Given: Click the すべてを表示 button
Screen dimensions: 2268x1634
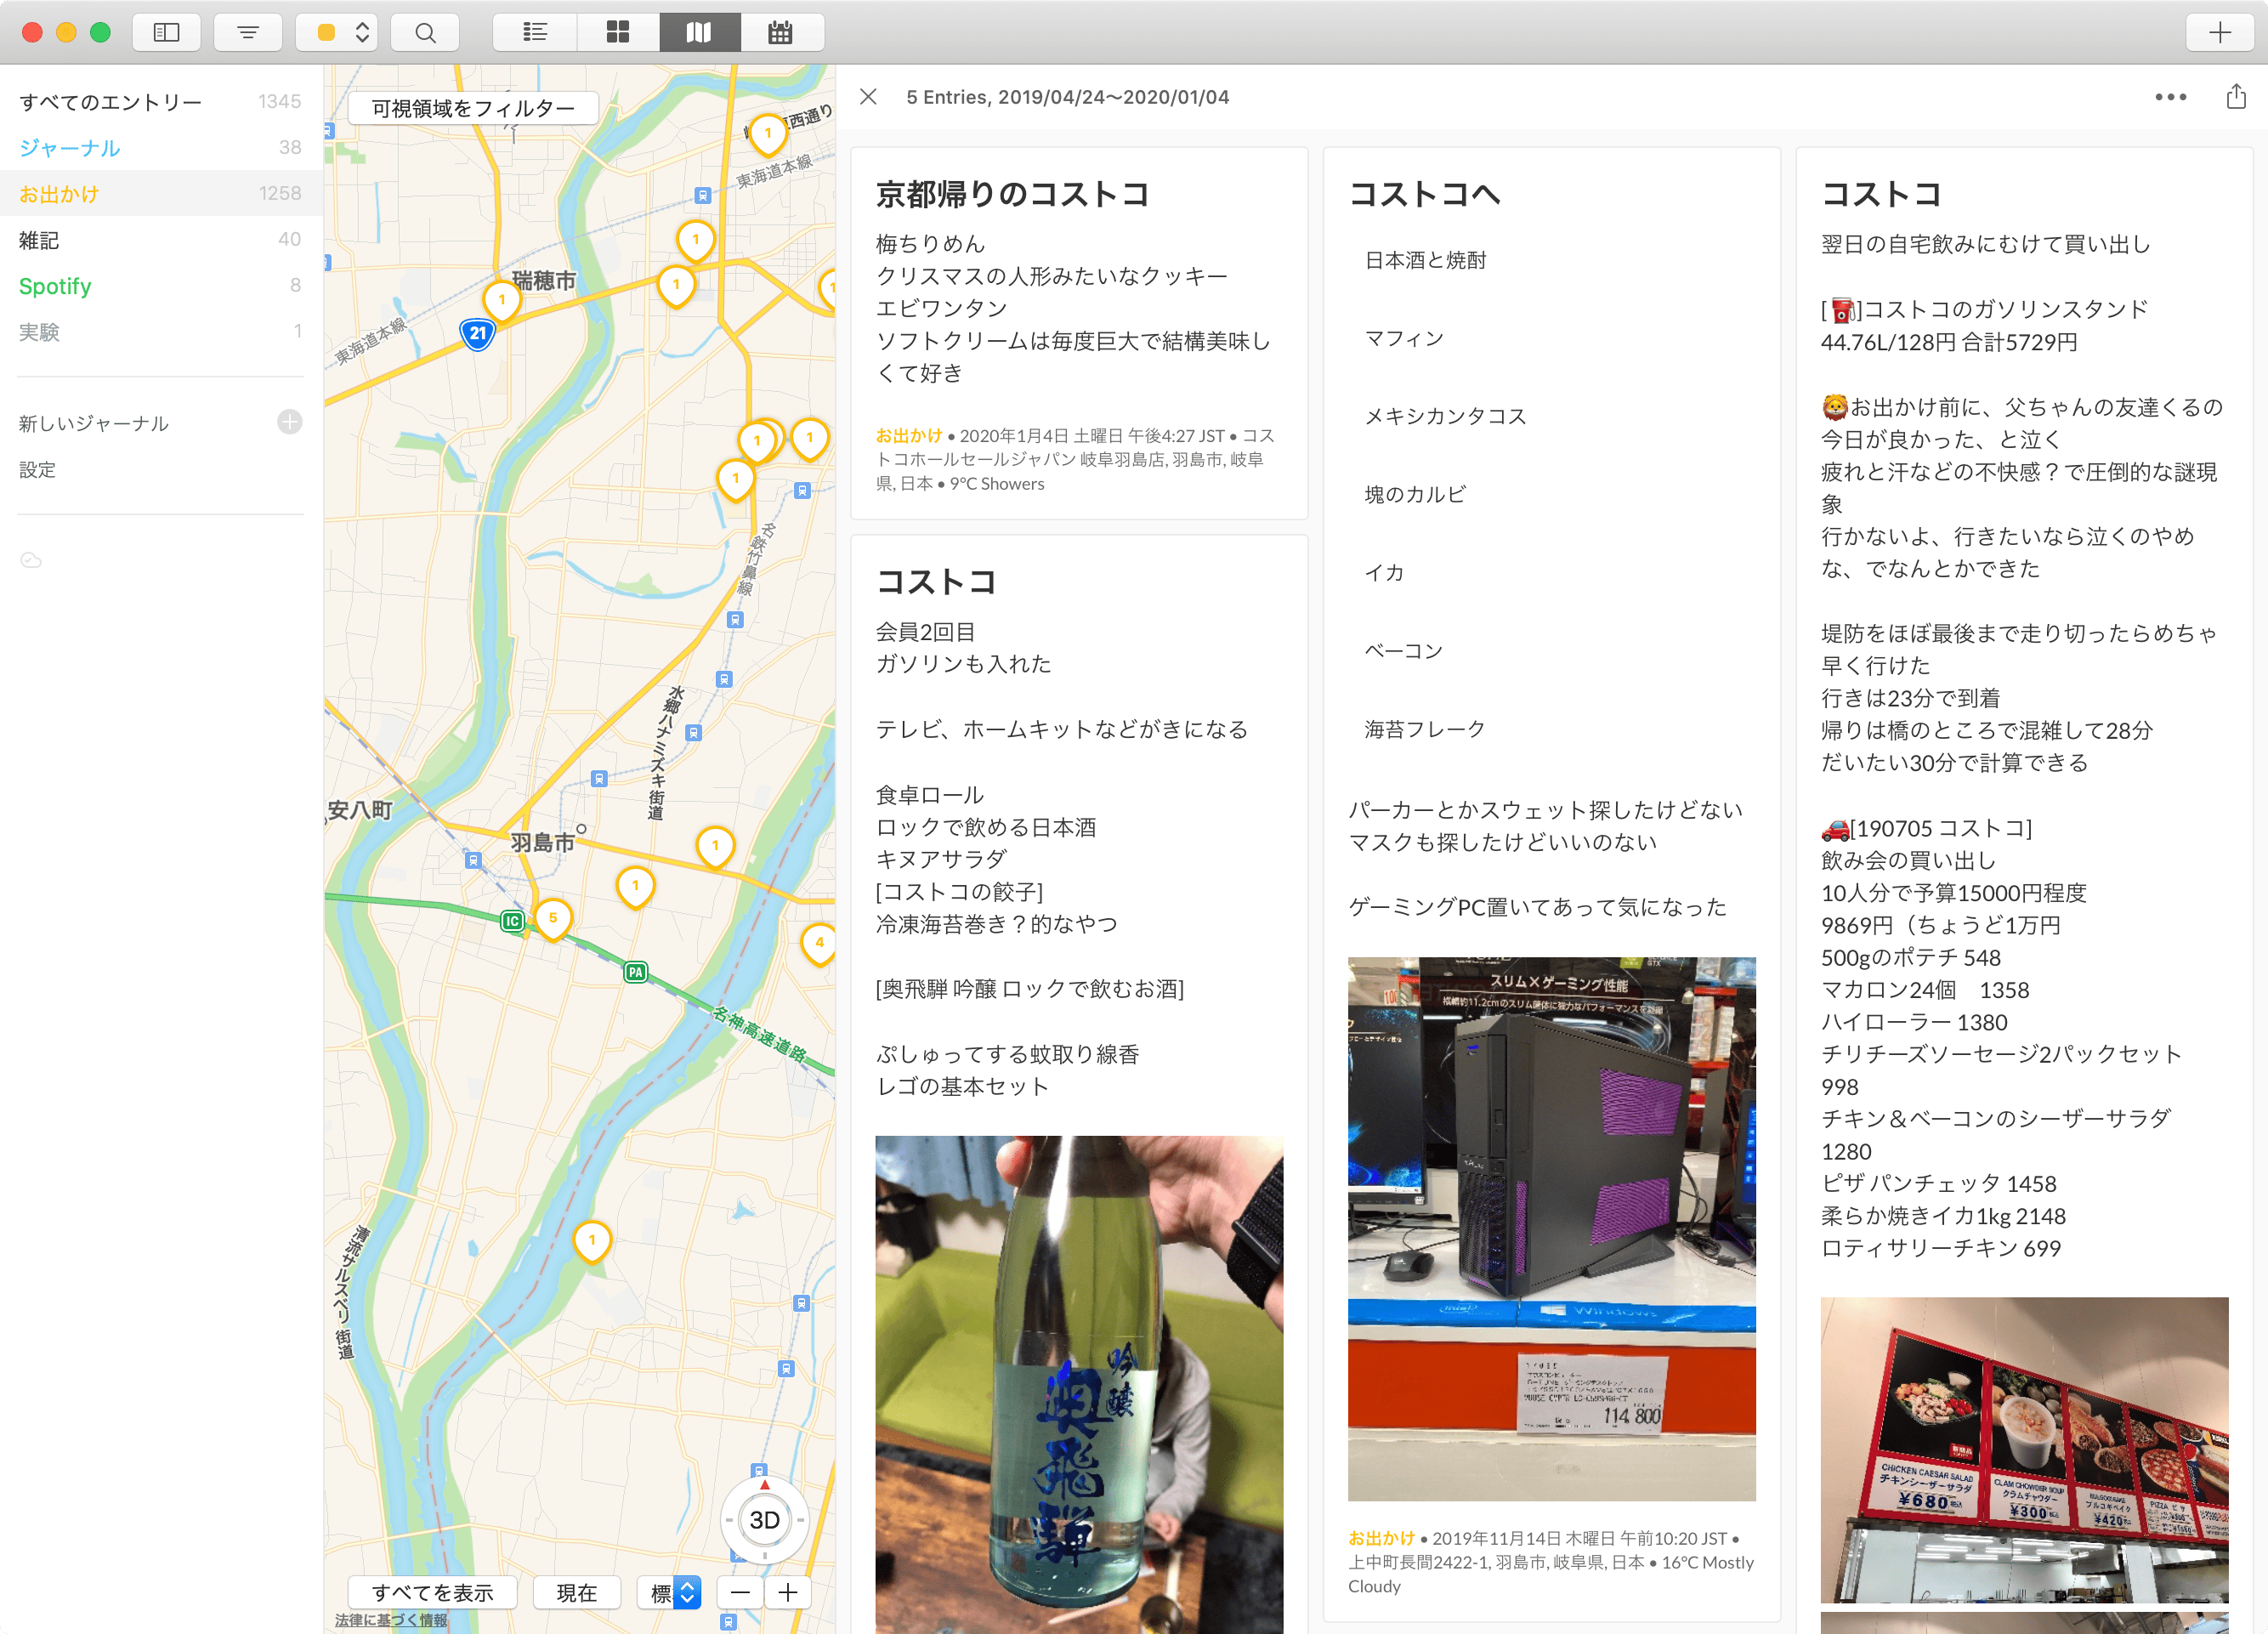Looking at the screenshot, I should coord(432,1592).
